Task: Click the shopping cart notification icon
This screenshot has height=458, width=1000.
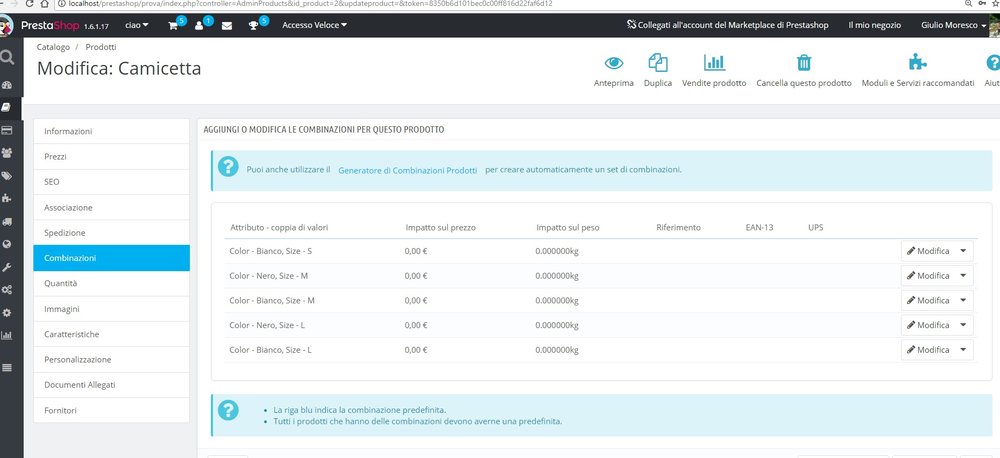Action: [x=173, y=26]
